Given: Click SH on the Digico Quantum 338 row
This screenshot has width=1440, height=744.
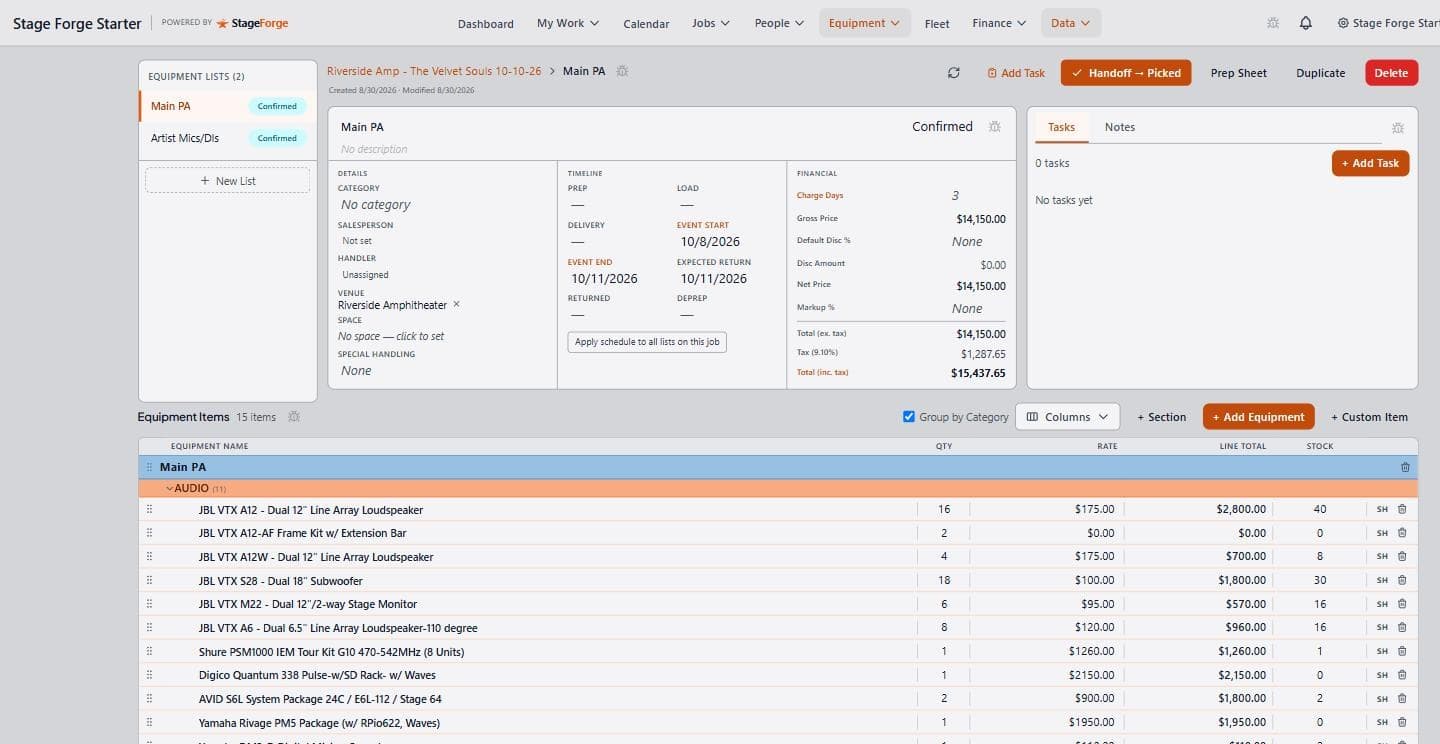Looking at the screenshot, I should [1382, 675].
